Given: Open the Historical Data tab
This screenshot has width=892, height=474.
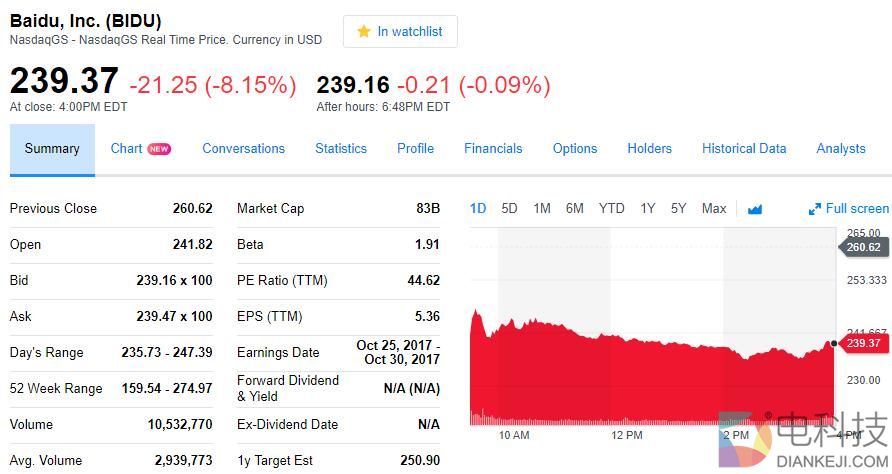Looking at the screenshot, I should [x=744, y=149].
